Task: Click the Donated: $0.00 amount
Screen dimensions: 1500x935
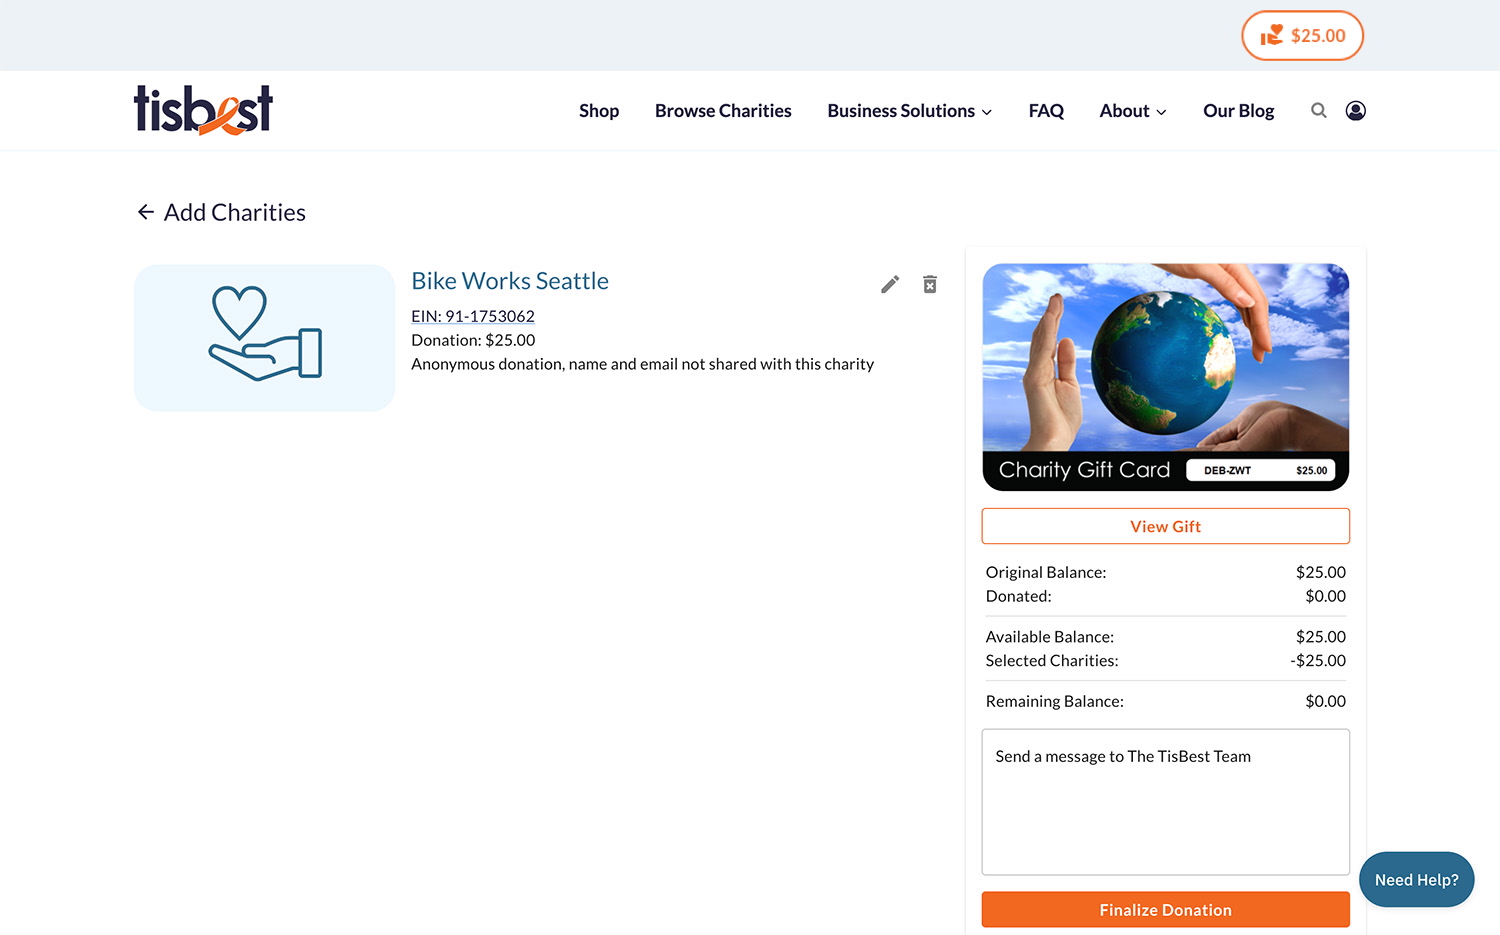Action: pyautogui.click(x=1326, y=596)
